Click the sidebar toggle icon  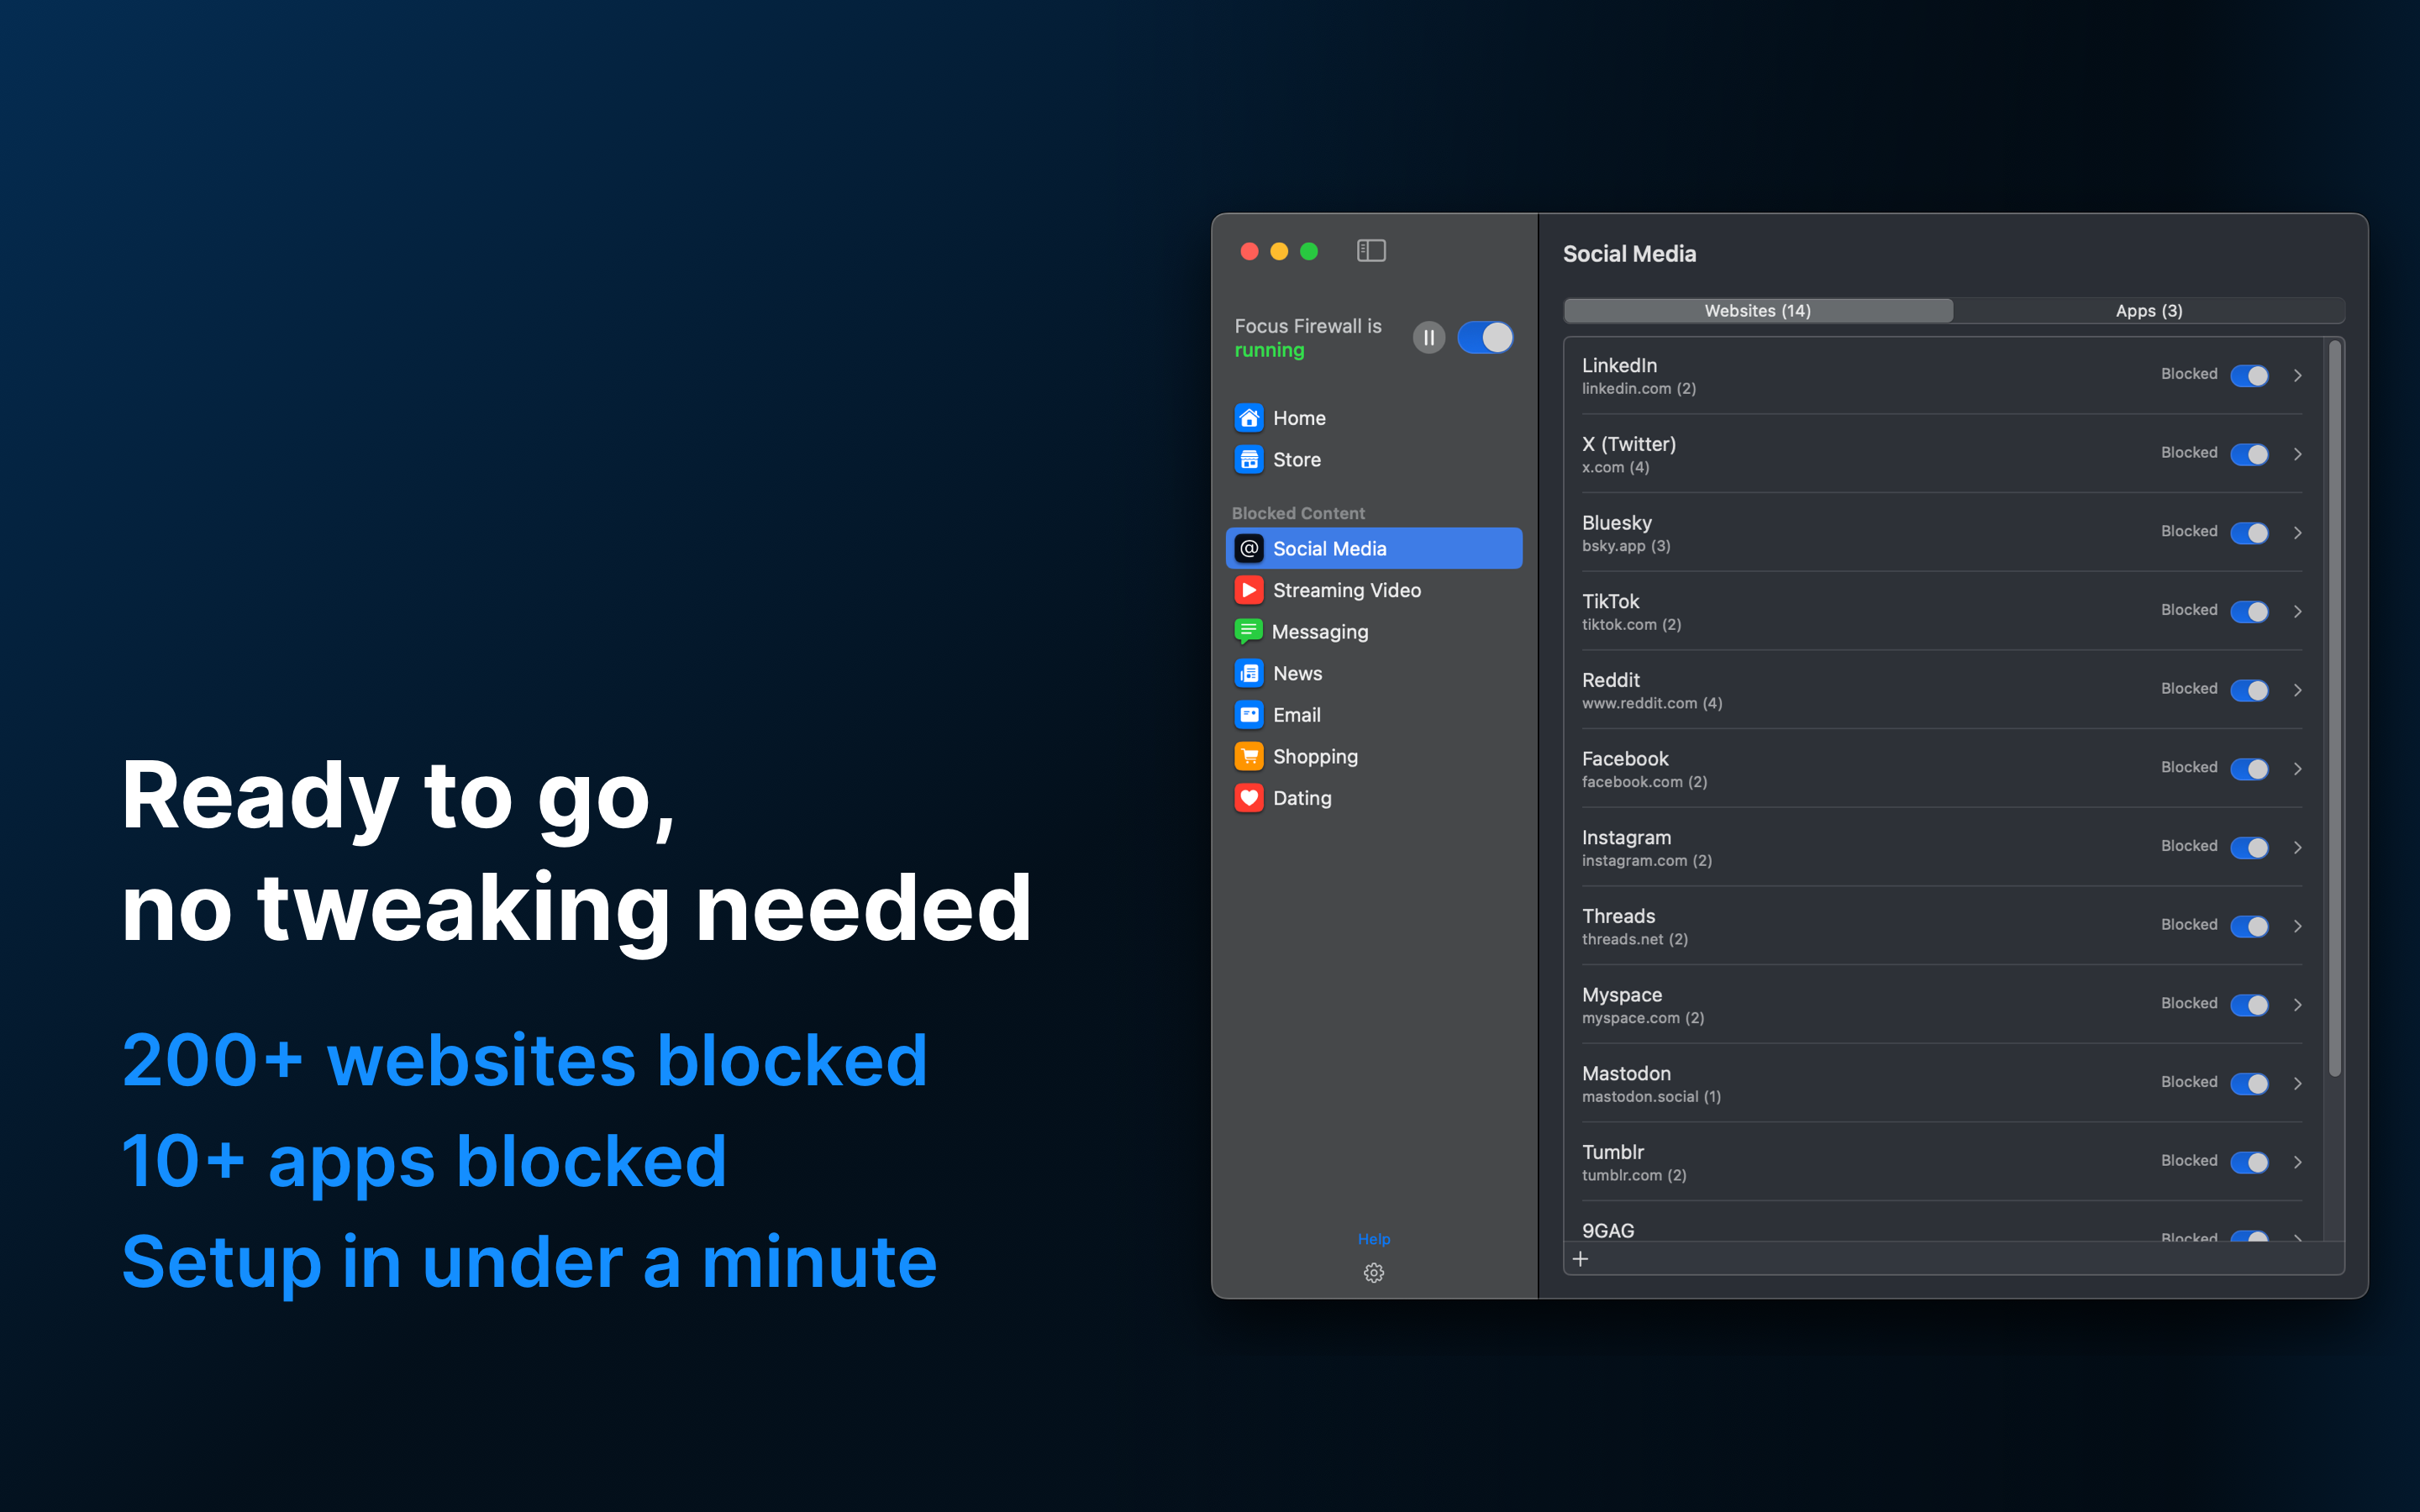point(1371,251)
